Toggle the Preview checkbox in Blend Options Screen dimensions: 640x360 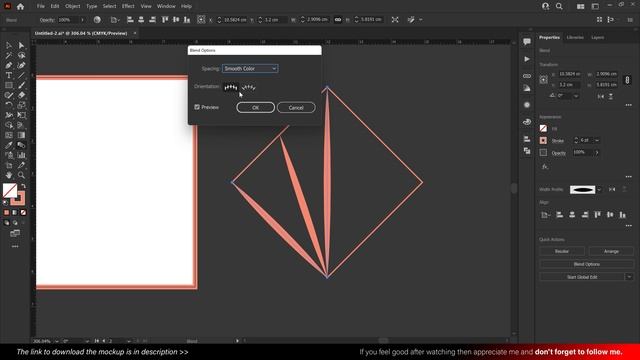click(x=197, y=107)
